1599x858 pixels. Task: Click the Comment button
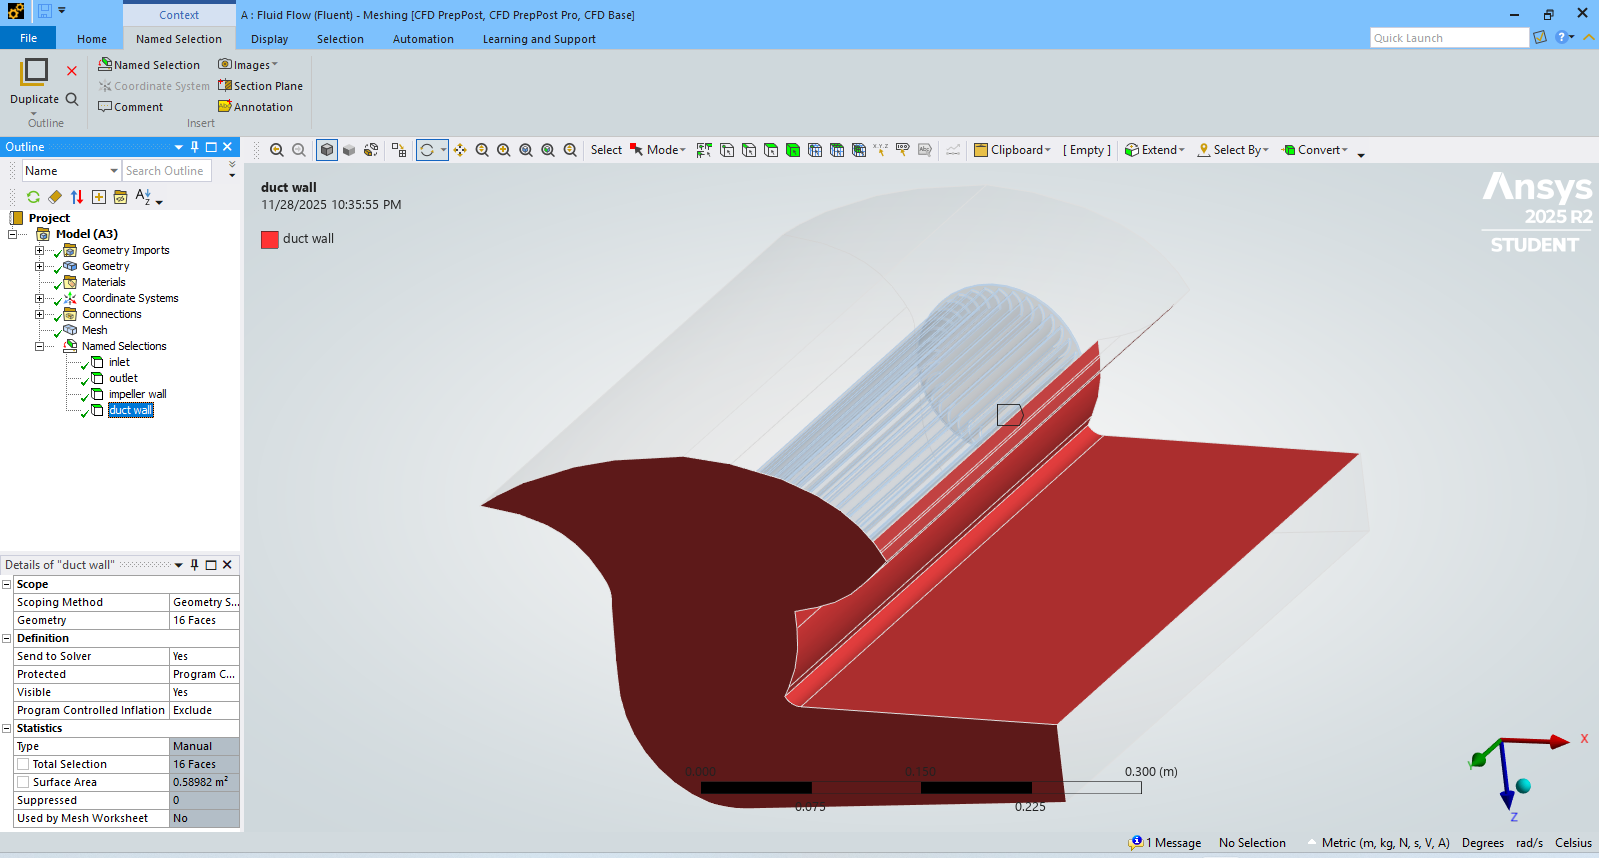[x=130, y=107]
